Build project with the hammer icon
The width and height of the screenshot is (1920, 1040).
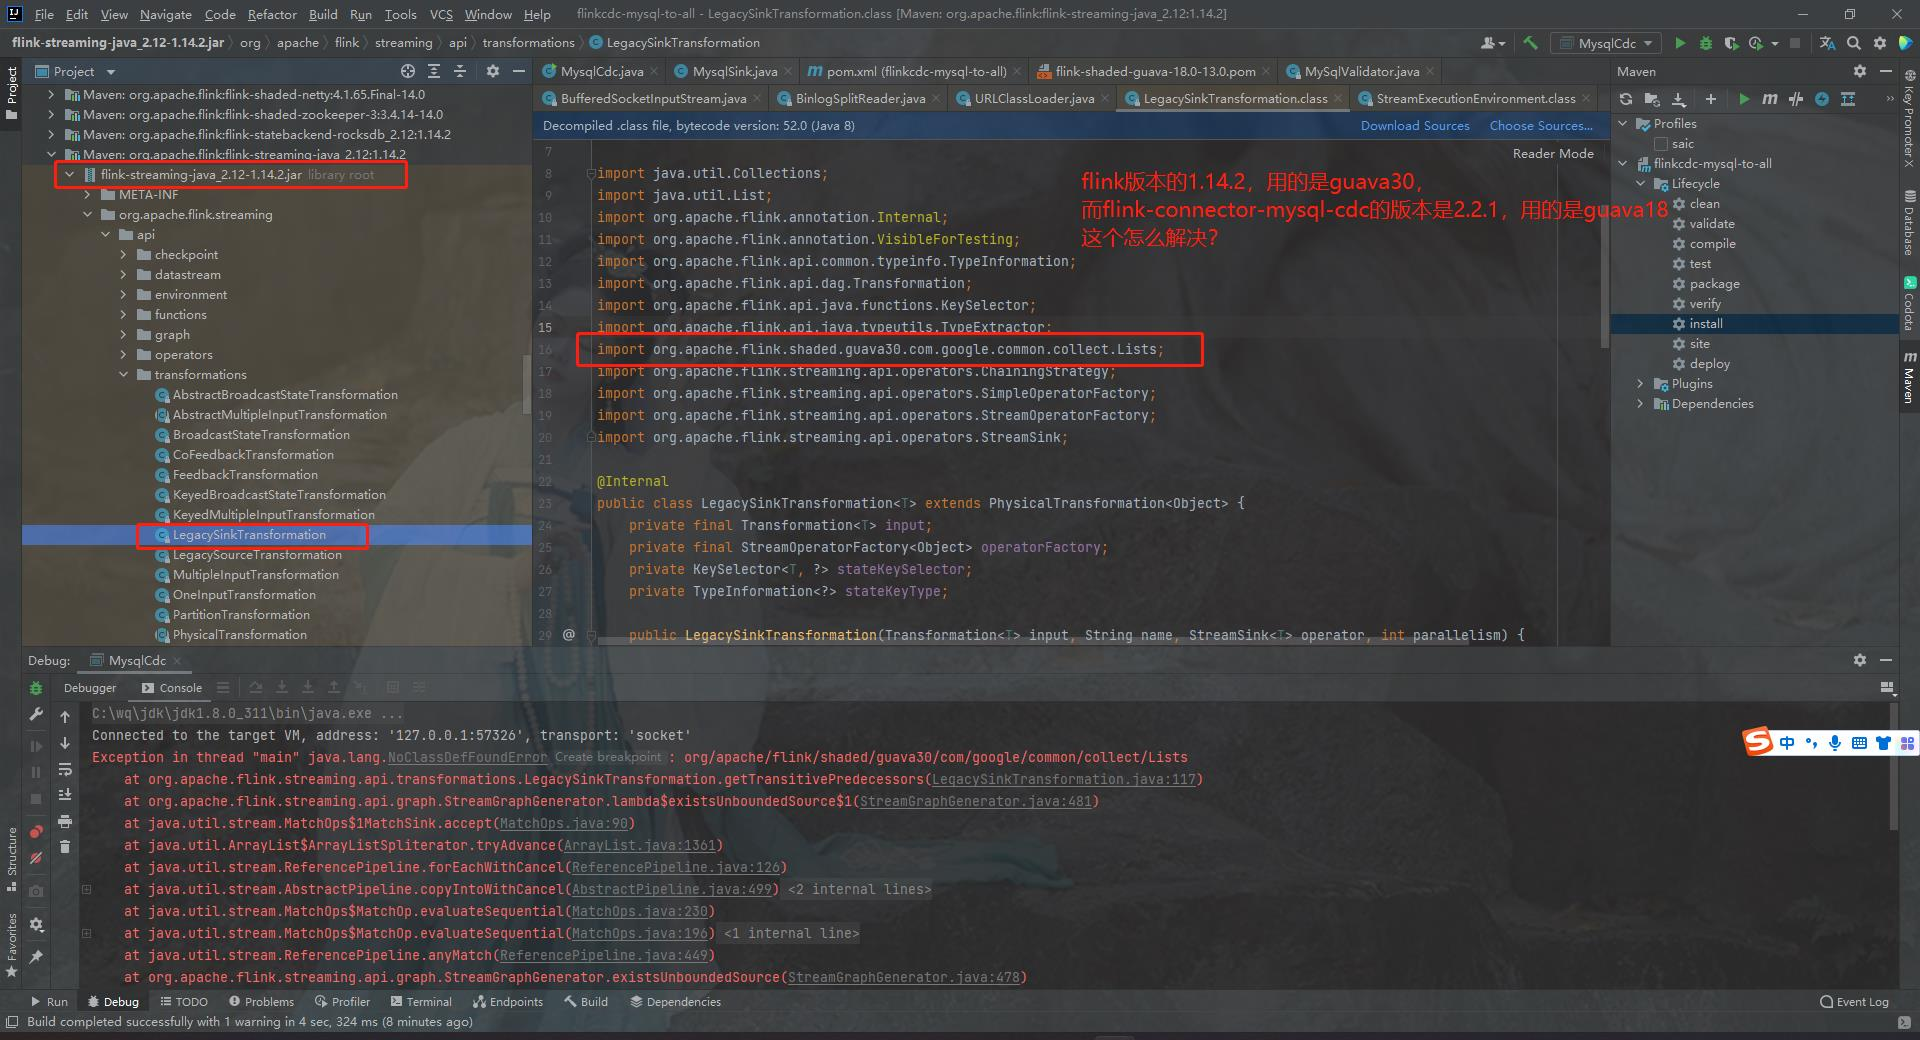tap(1530, 43)
